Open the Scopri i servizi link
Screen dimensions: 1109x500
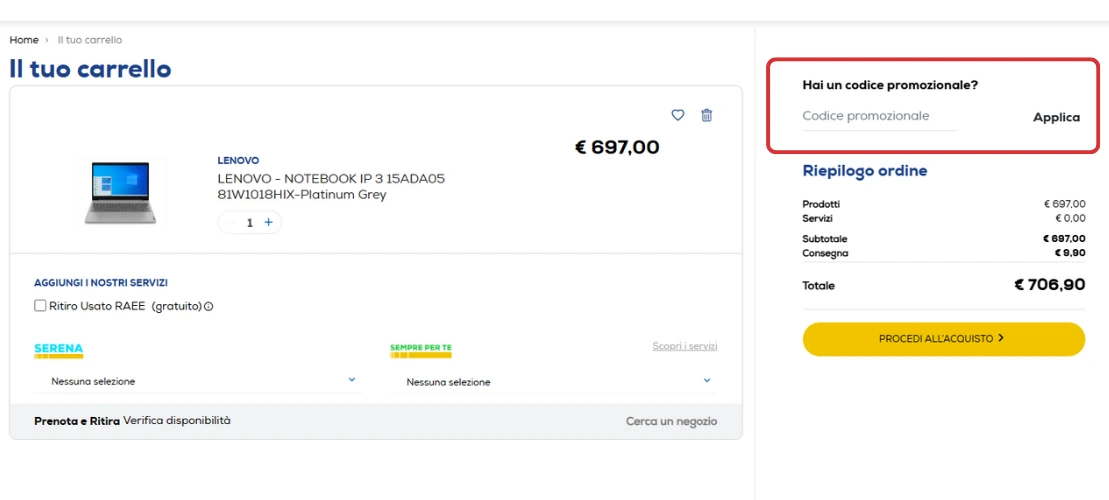tap(685, 347)
